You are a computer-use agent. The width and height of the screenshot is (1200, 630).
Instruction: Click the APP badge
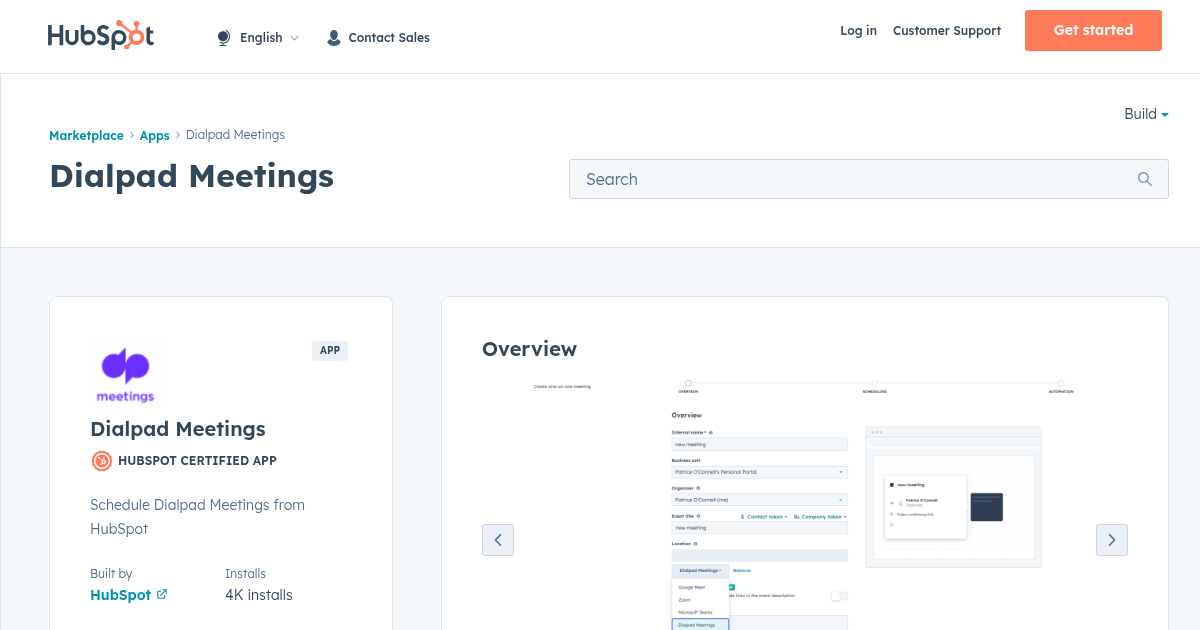click(x=330, y=350)
